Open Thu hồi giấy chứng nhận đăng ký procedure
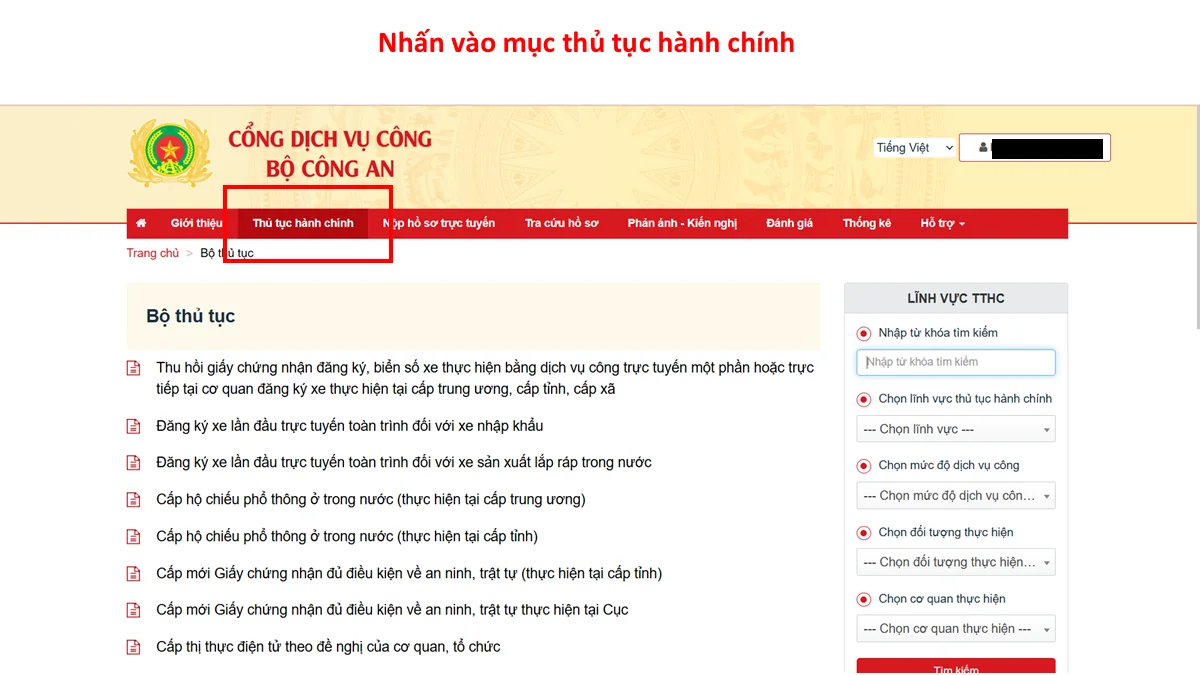 (x=485, y=378)
